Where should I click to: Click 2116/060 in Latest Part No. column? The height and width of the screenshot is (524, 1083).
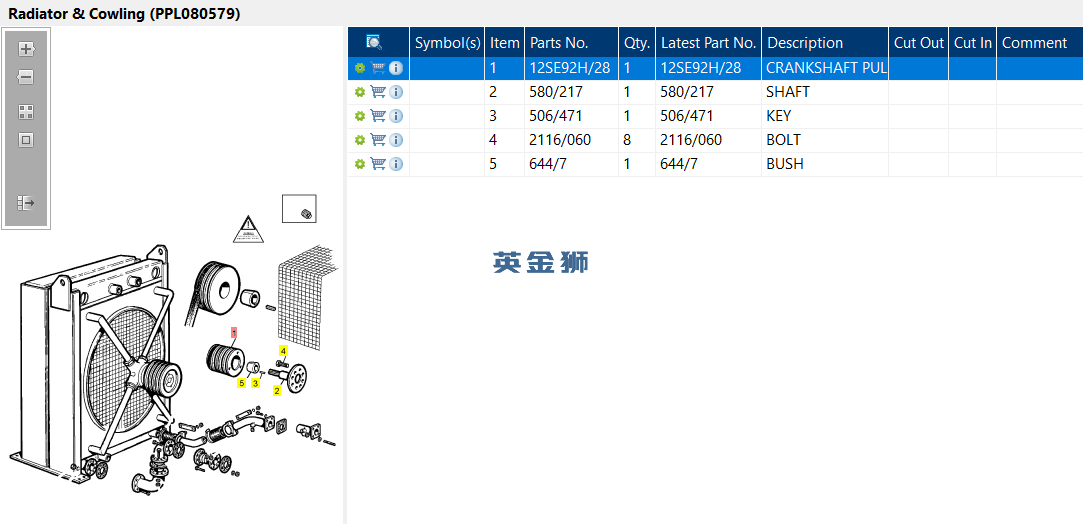691,140
